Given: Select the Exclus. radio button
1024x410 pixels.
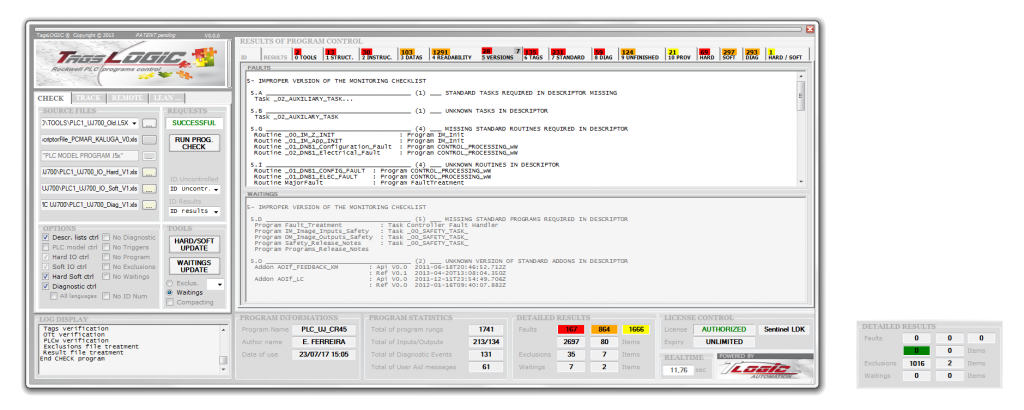Looking at the screenshot, I should pyautogui.click(x=170, y=284).
